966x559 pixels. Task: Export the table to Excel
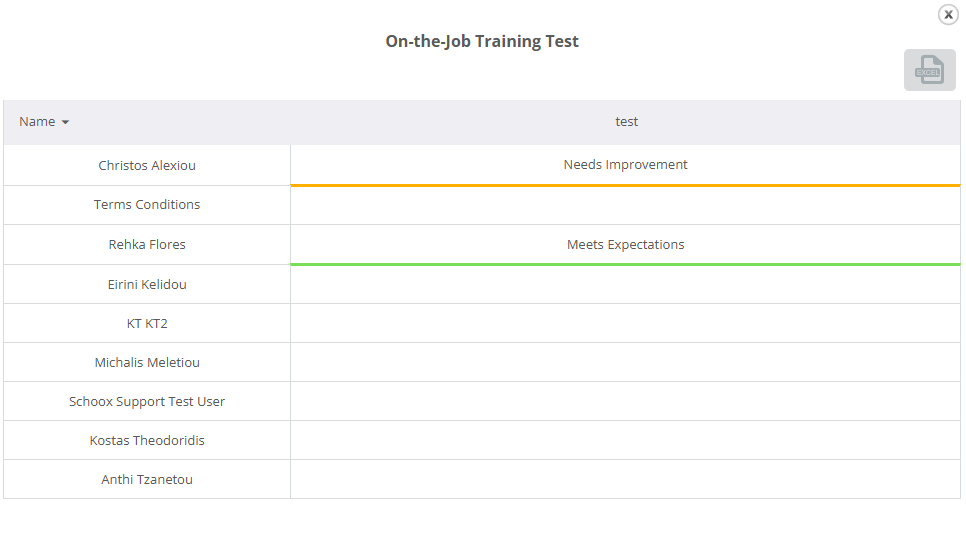929,70
